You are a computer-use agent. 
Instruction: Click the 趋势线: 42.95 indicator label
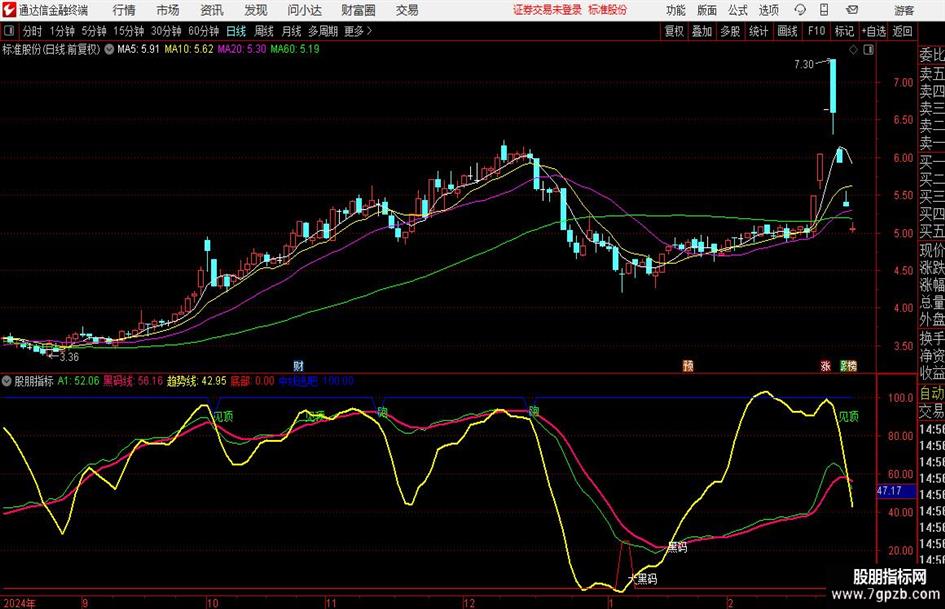pyautogui.click(x=196, y=381)
